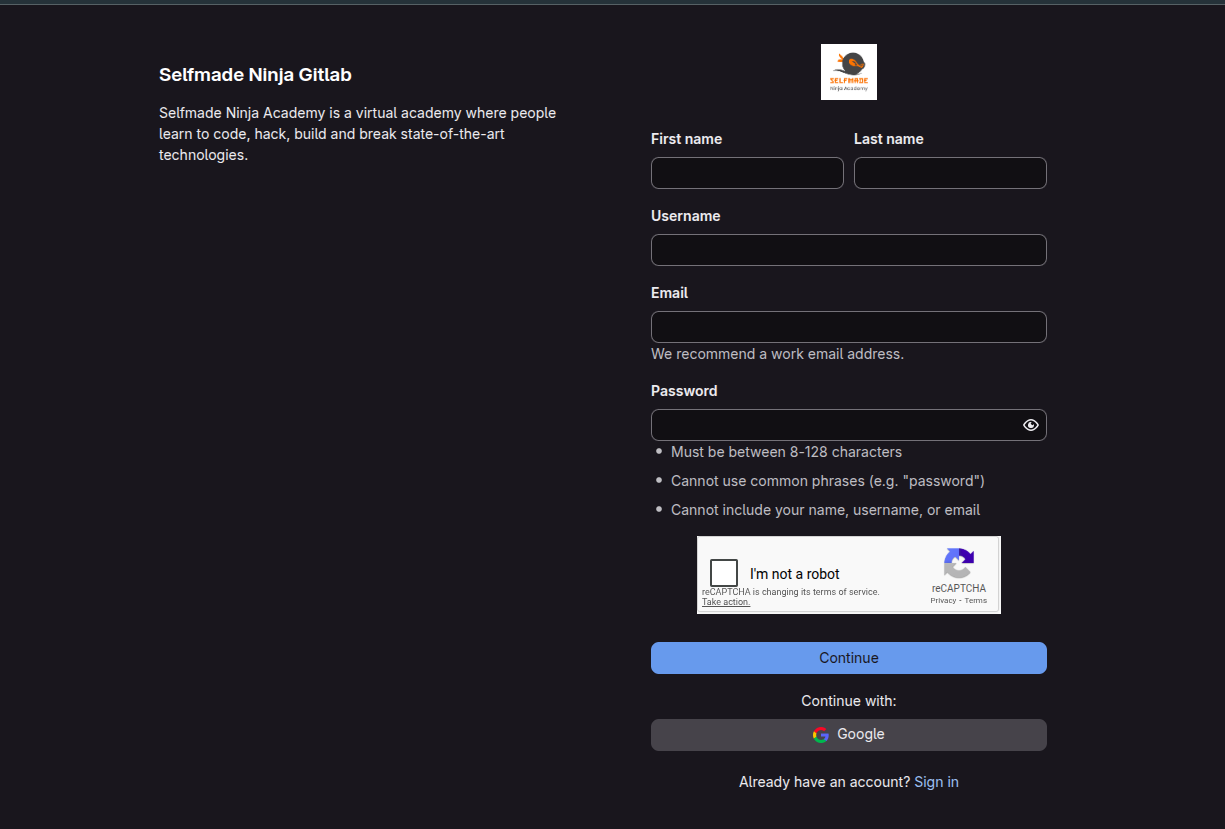Viewport: 1225px width, 829px height.
Task: Show password using the eye icon
Action: (x=1030, y=425)
